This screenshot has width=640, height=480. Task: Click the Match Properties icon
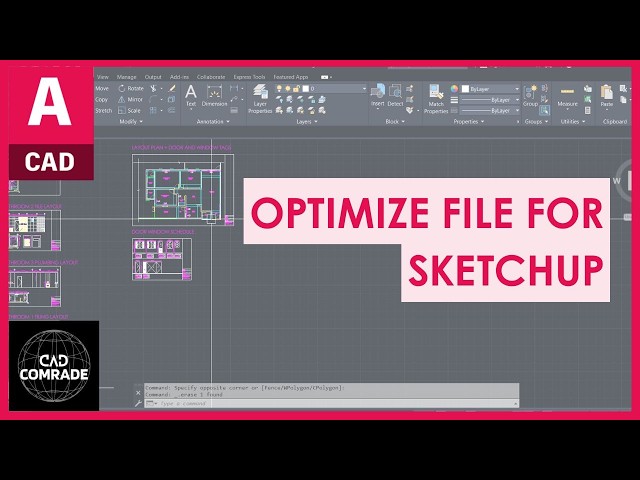point(436,99)
